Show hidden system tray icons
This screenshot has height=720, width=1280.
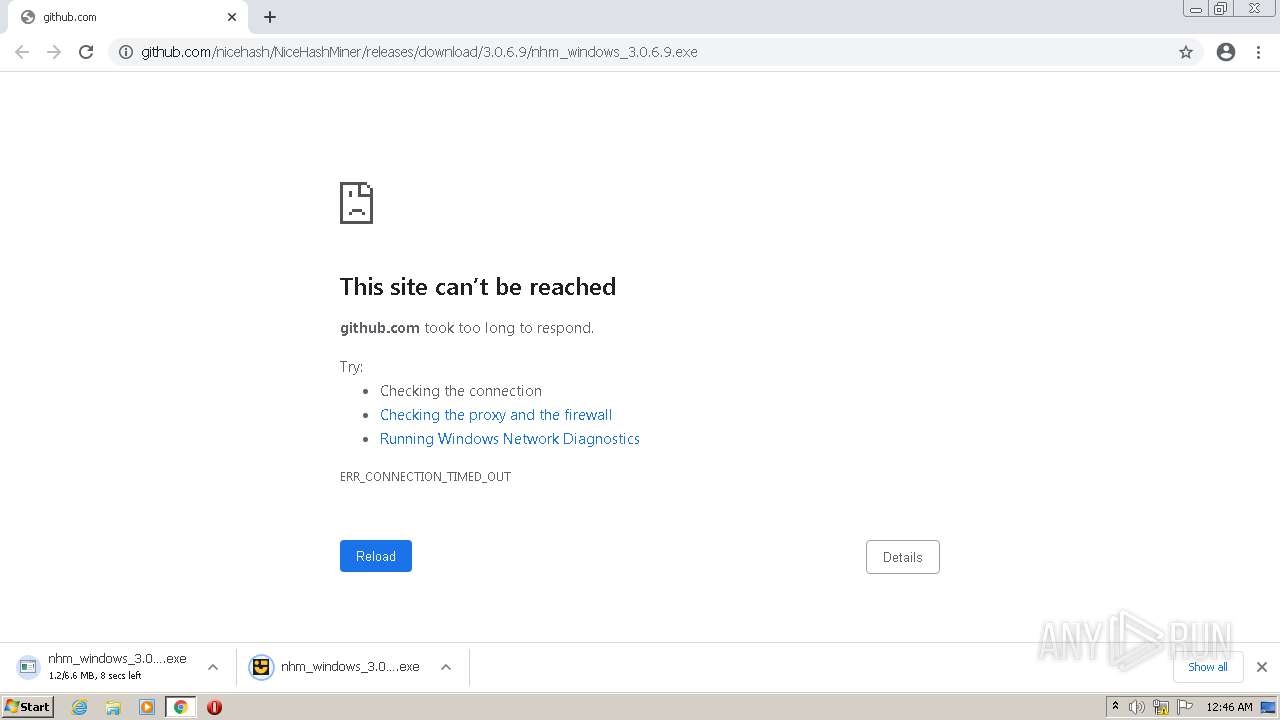click(x=1115, y=707)
